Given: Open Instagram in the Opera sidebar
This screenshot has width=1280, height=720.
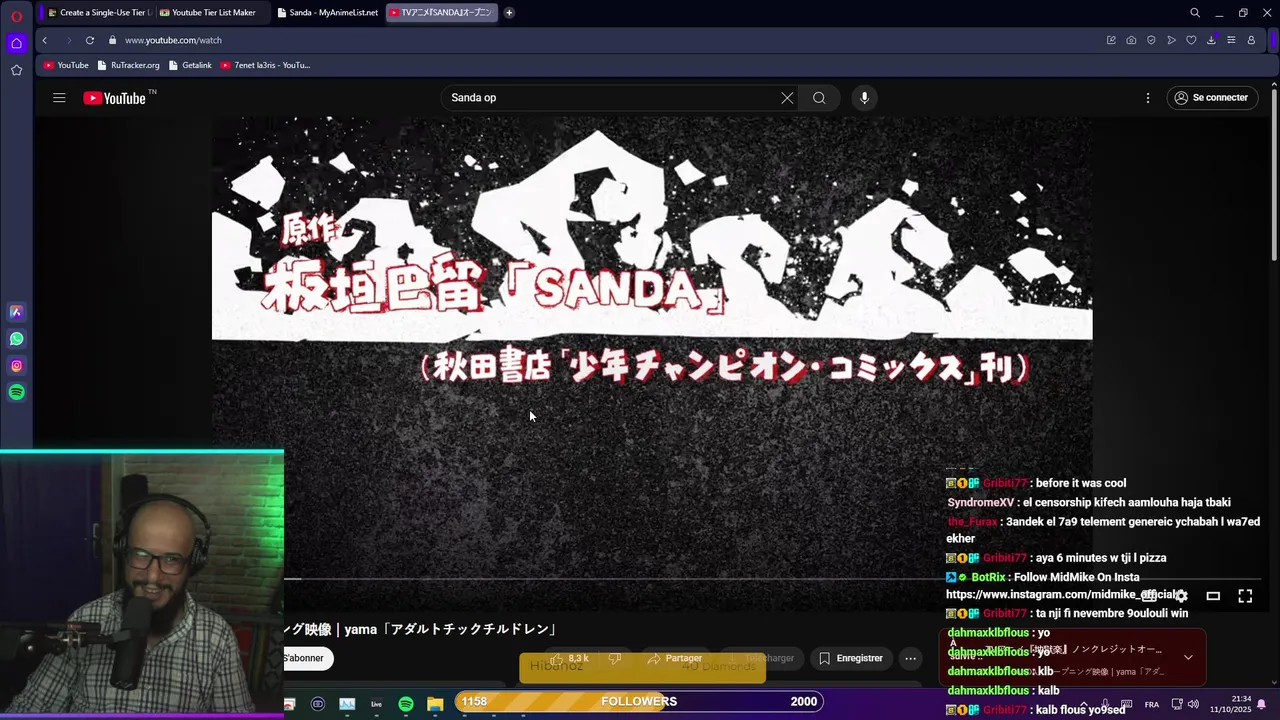Looking at the screenshot, I should coord(16,366).
